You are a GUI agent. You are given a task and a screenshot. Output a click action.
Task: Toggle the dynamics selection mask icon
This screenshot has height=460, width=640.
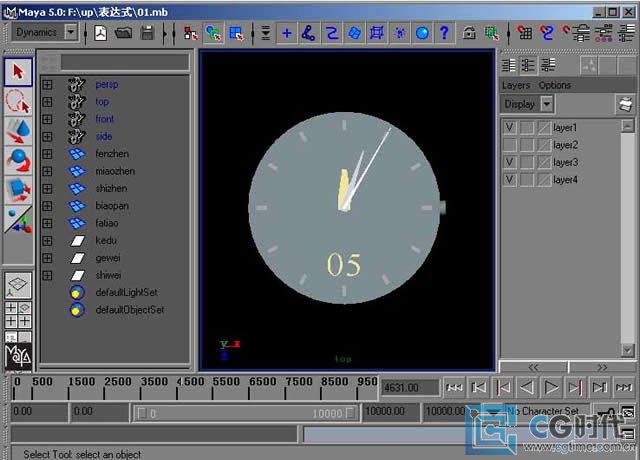click(400, 33)
